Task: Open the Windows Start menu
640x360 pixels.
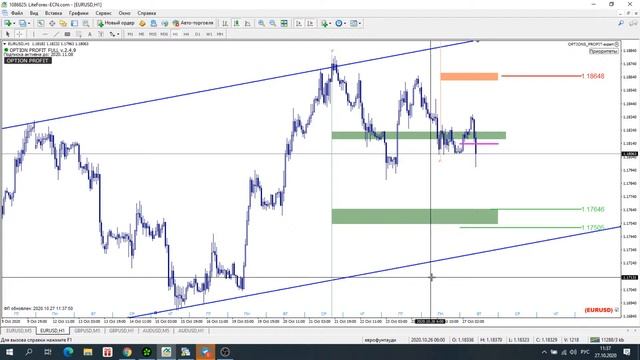Action: pyautogui.click(x=9, y=352)
